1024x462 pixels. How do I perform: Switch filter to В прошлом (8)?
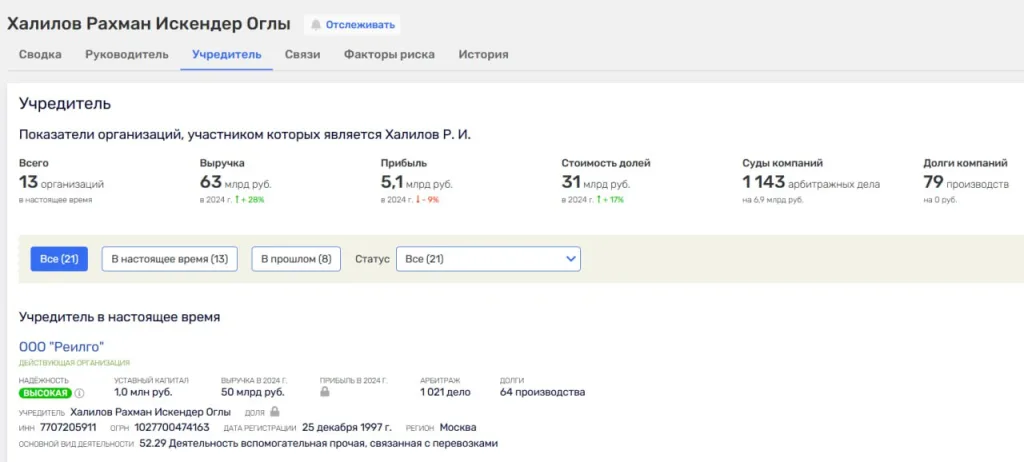(296, 259)
